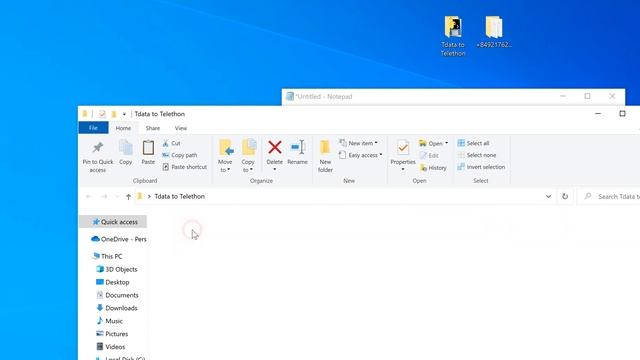Go forward with the forward arrow

(x=104, y=197)
